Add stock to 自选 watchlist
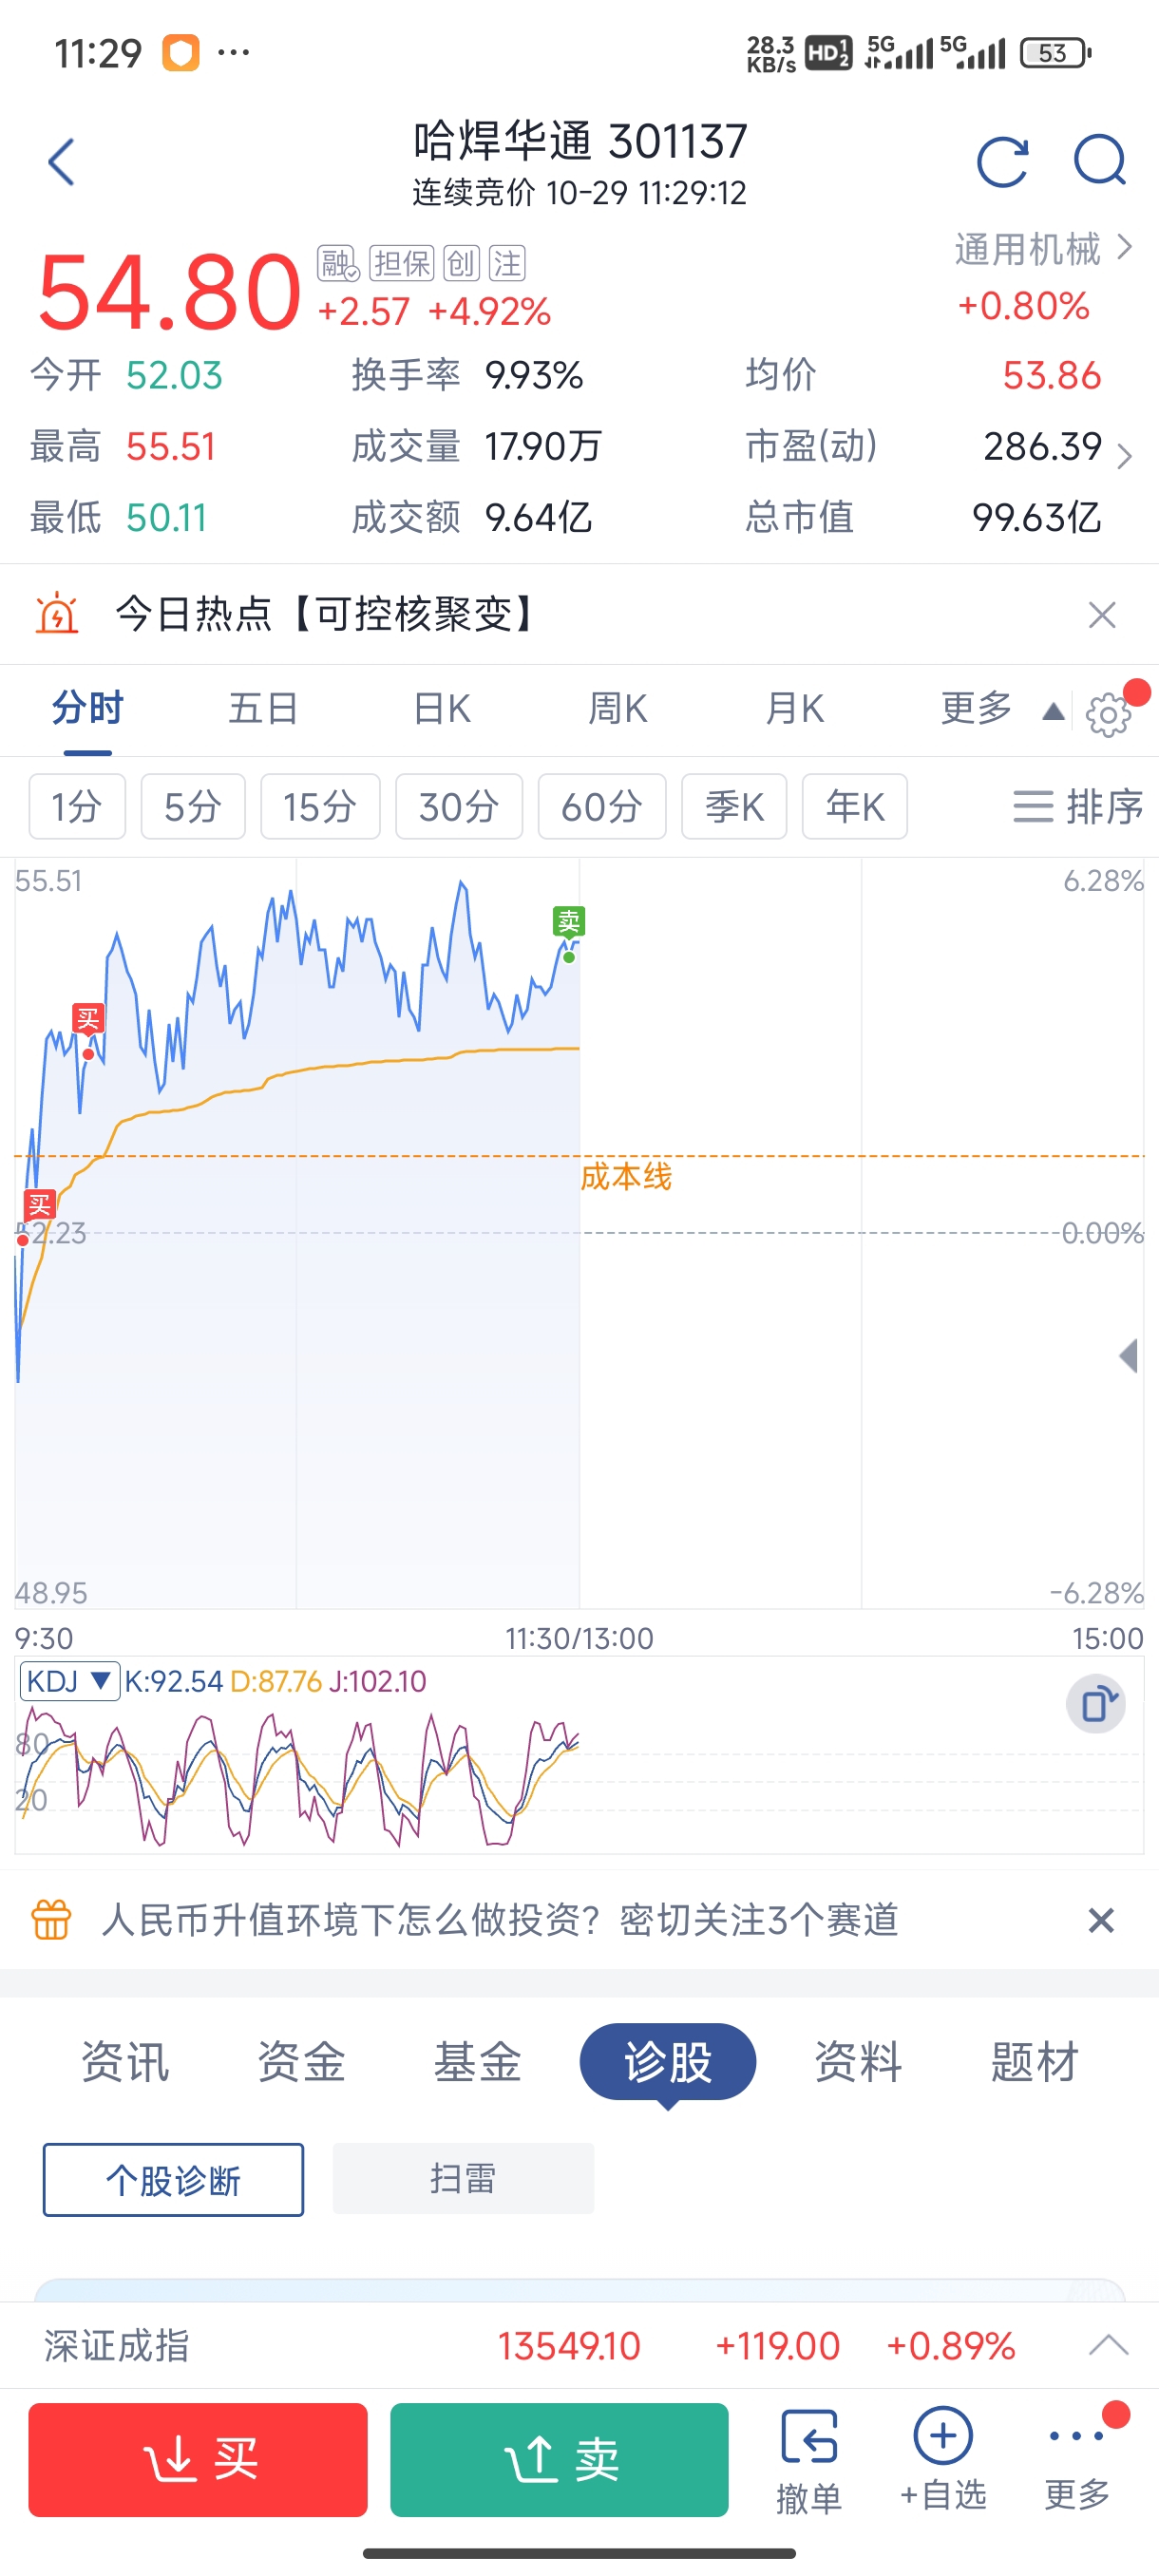Viewport: 1159px width, 2576px height. pos(943,2459)
